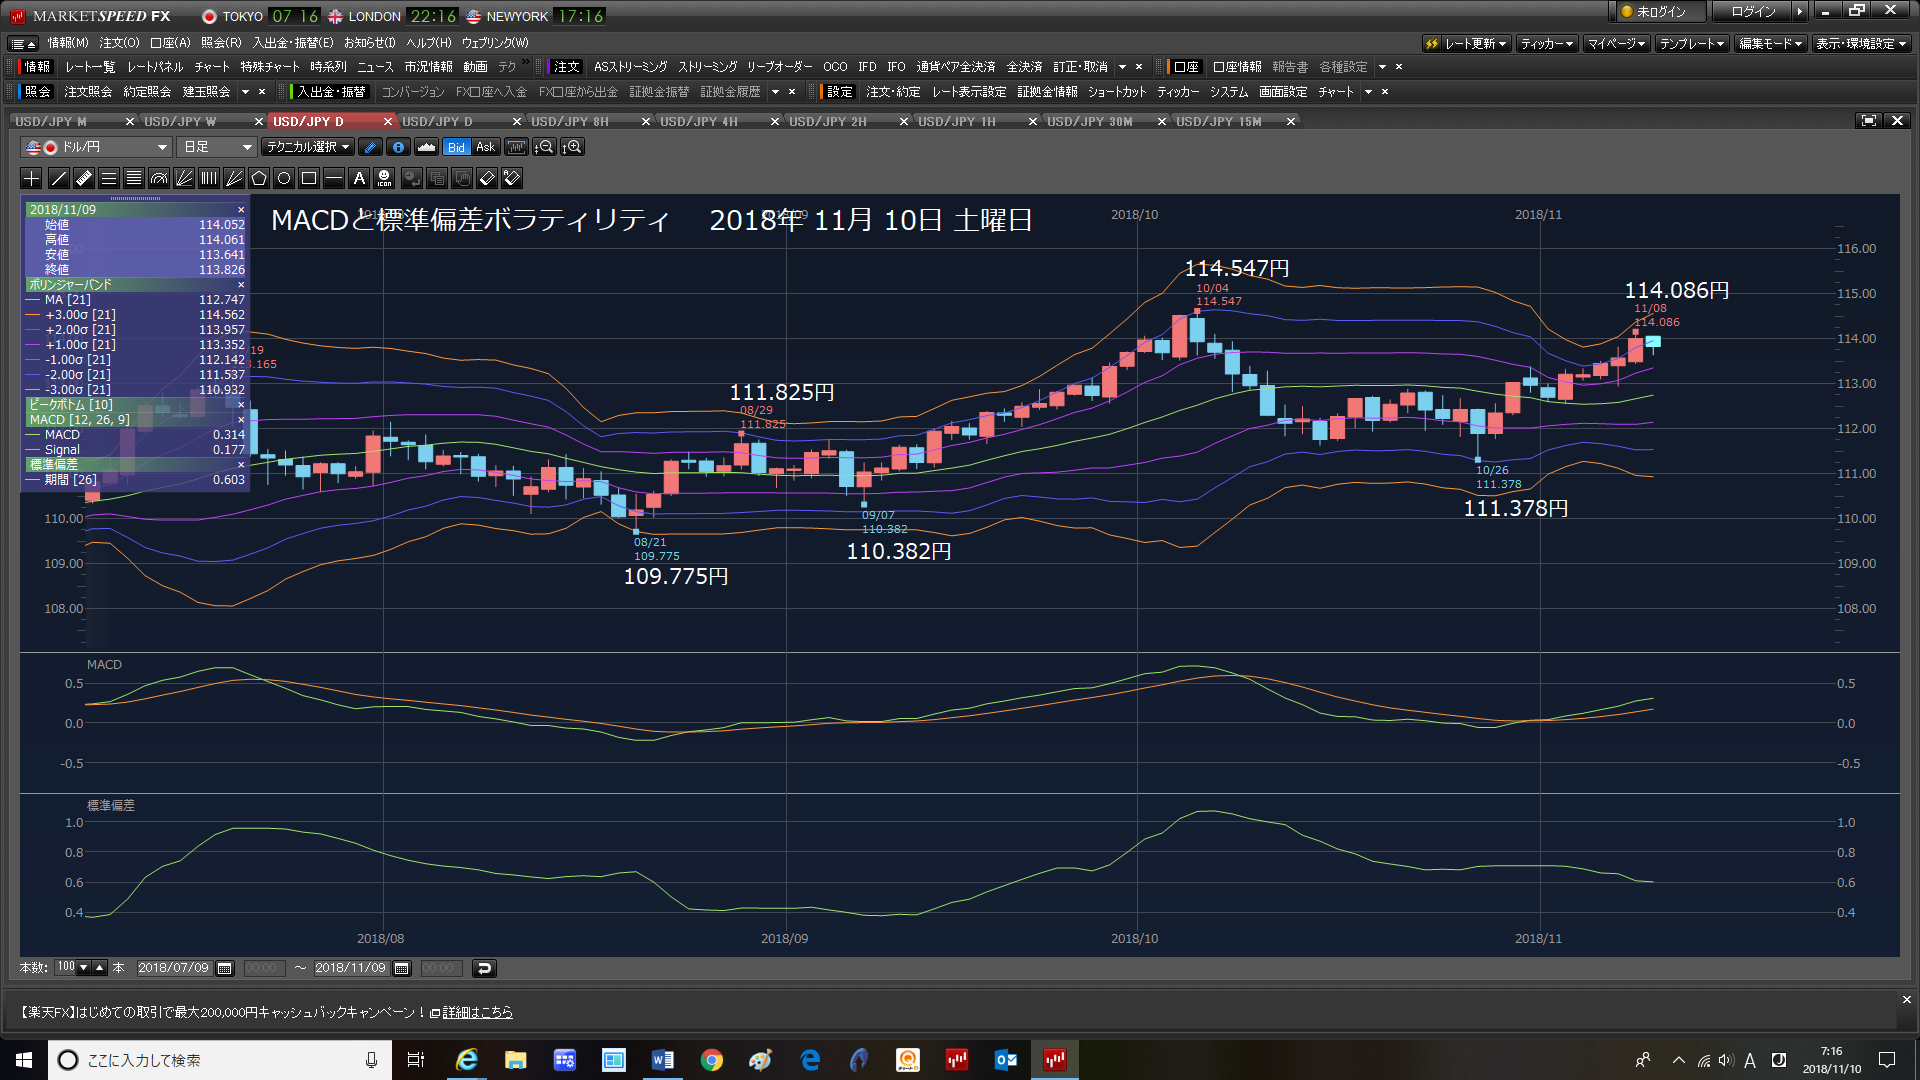Click the blue information icon
This screenshot has height=1080, width=1920.
point(398,147)
